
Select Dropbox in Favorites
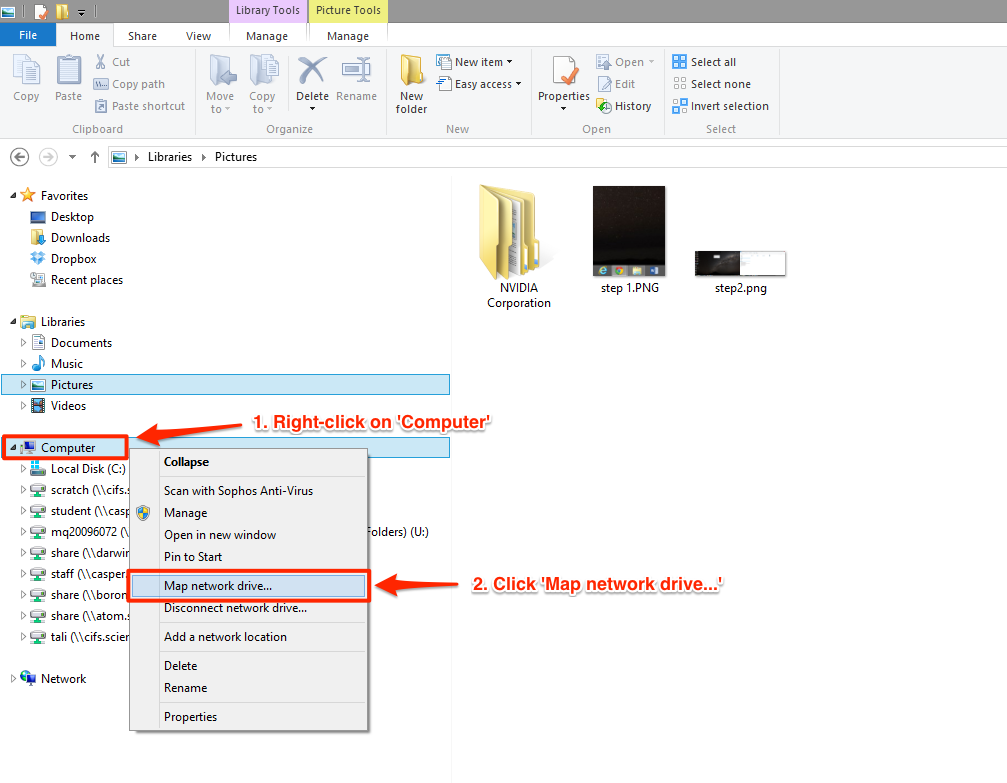pos(73,259)
